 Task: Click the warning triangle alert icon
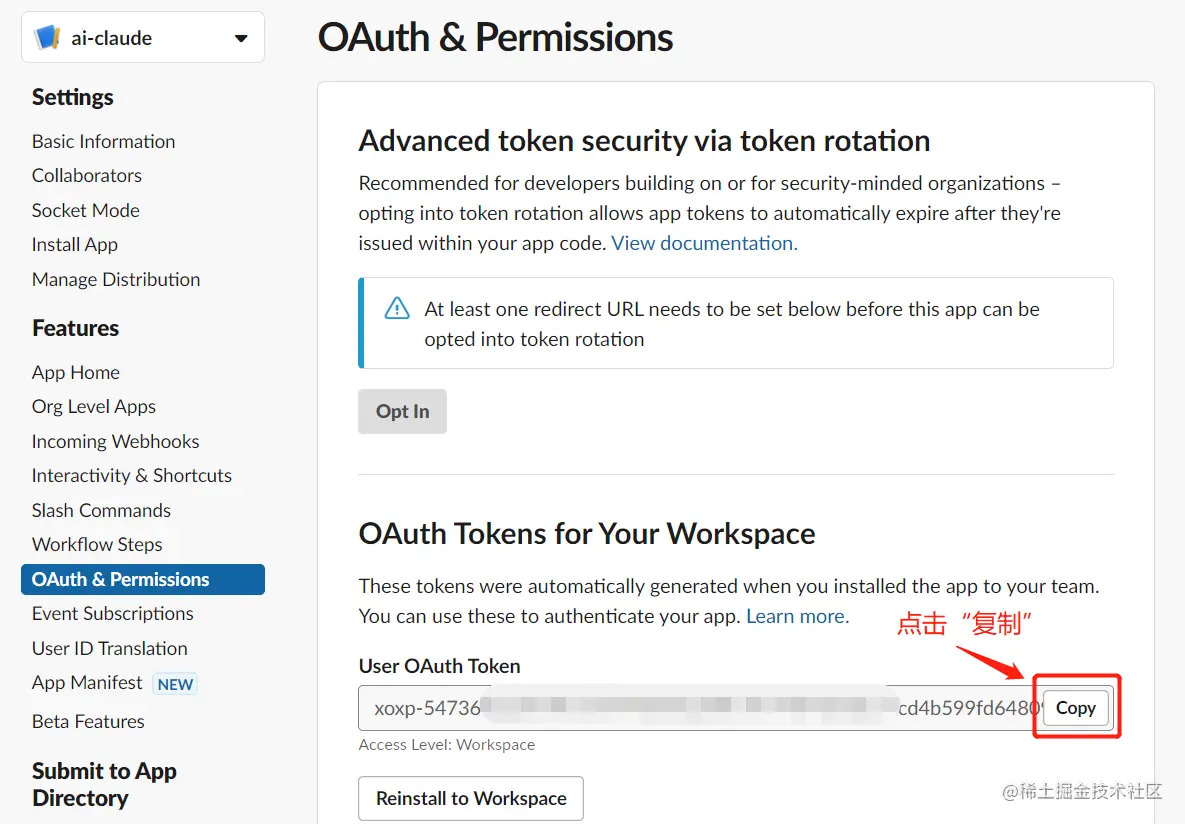point(397,308)
